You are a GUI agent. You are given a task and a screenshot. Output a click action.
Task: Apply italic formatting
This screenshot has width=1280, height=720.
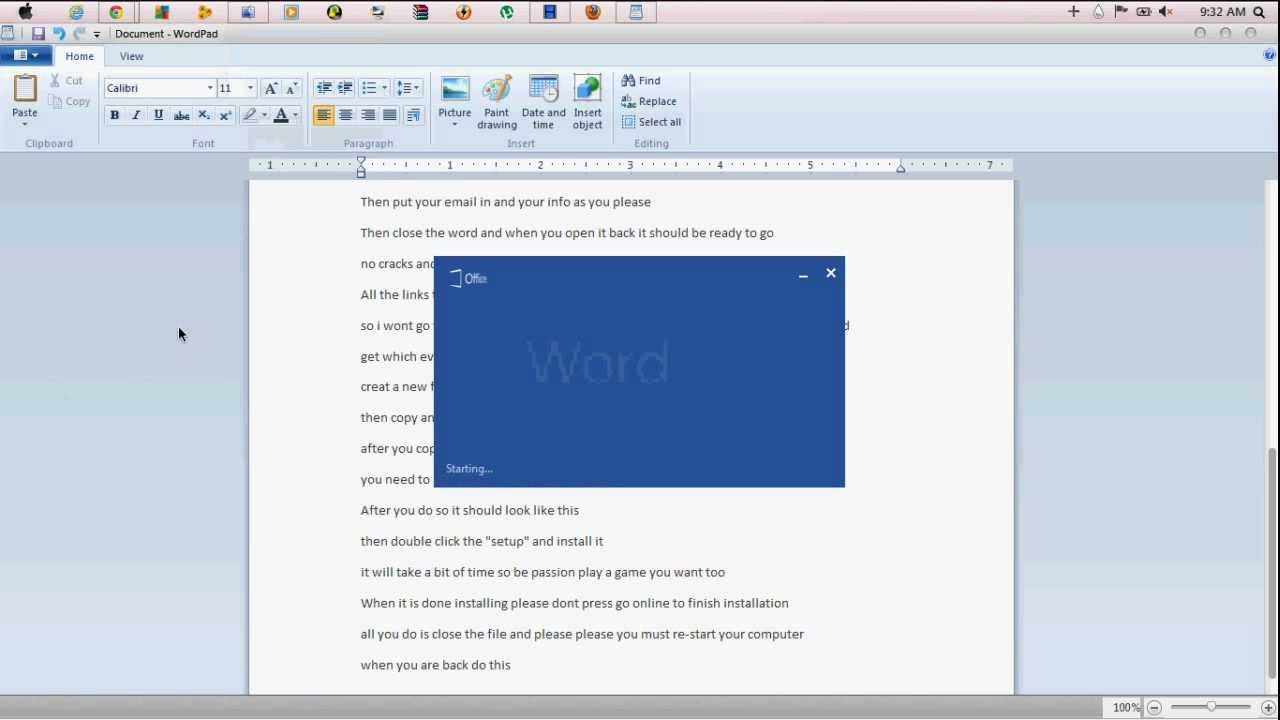point(136,116)
